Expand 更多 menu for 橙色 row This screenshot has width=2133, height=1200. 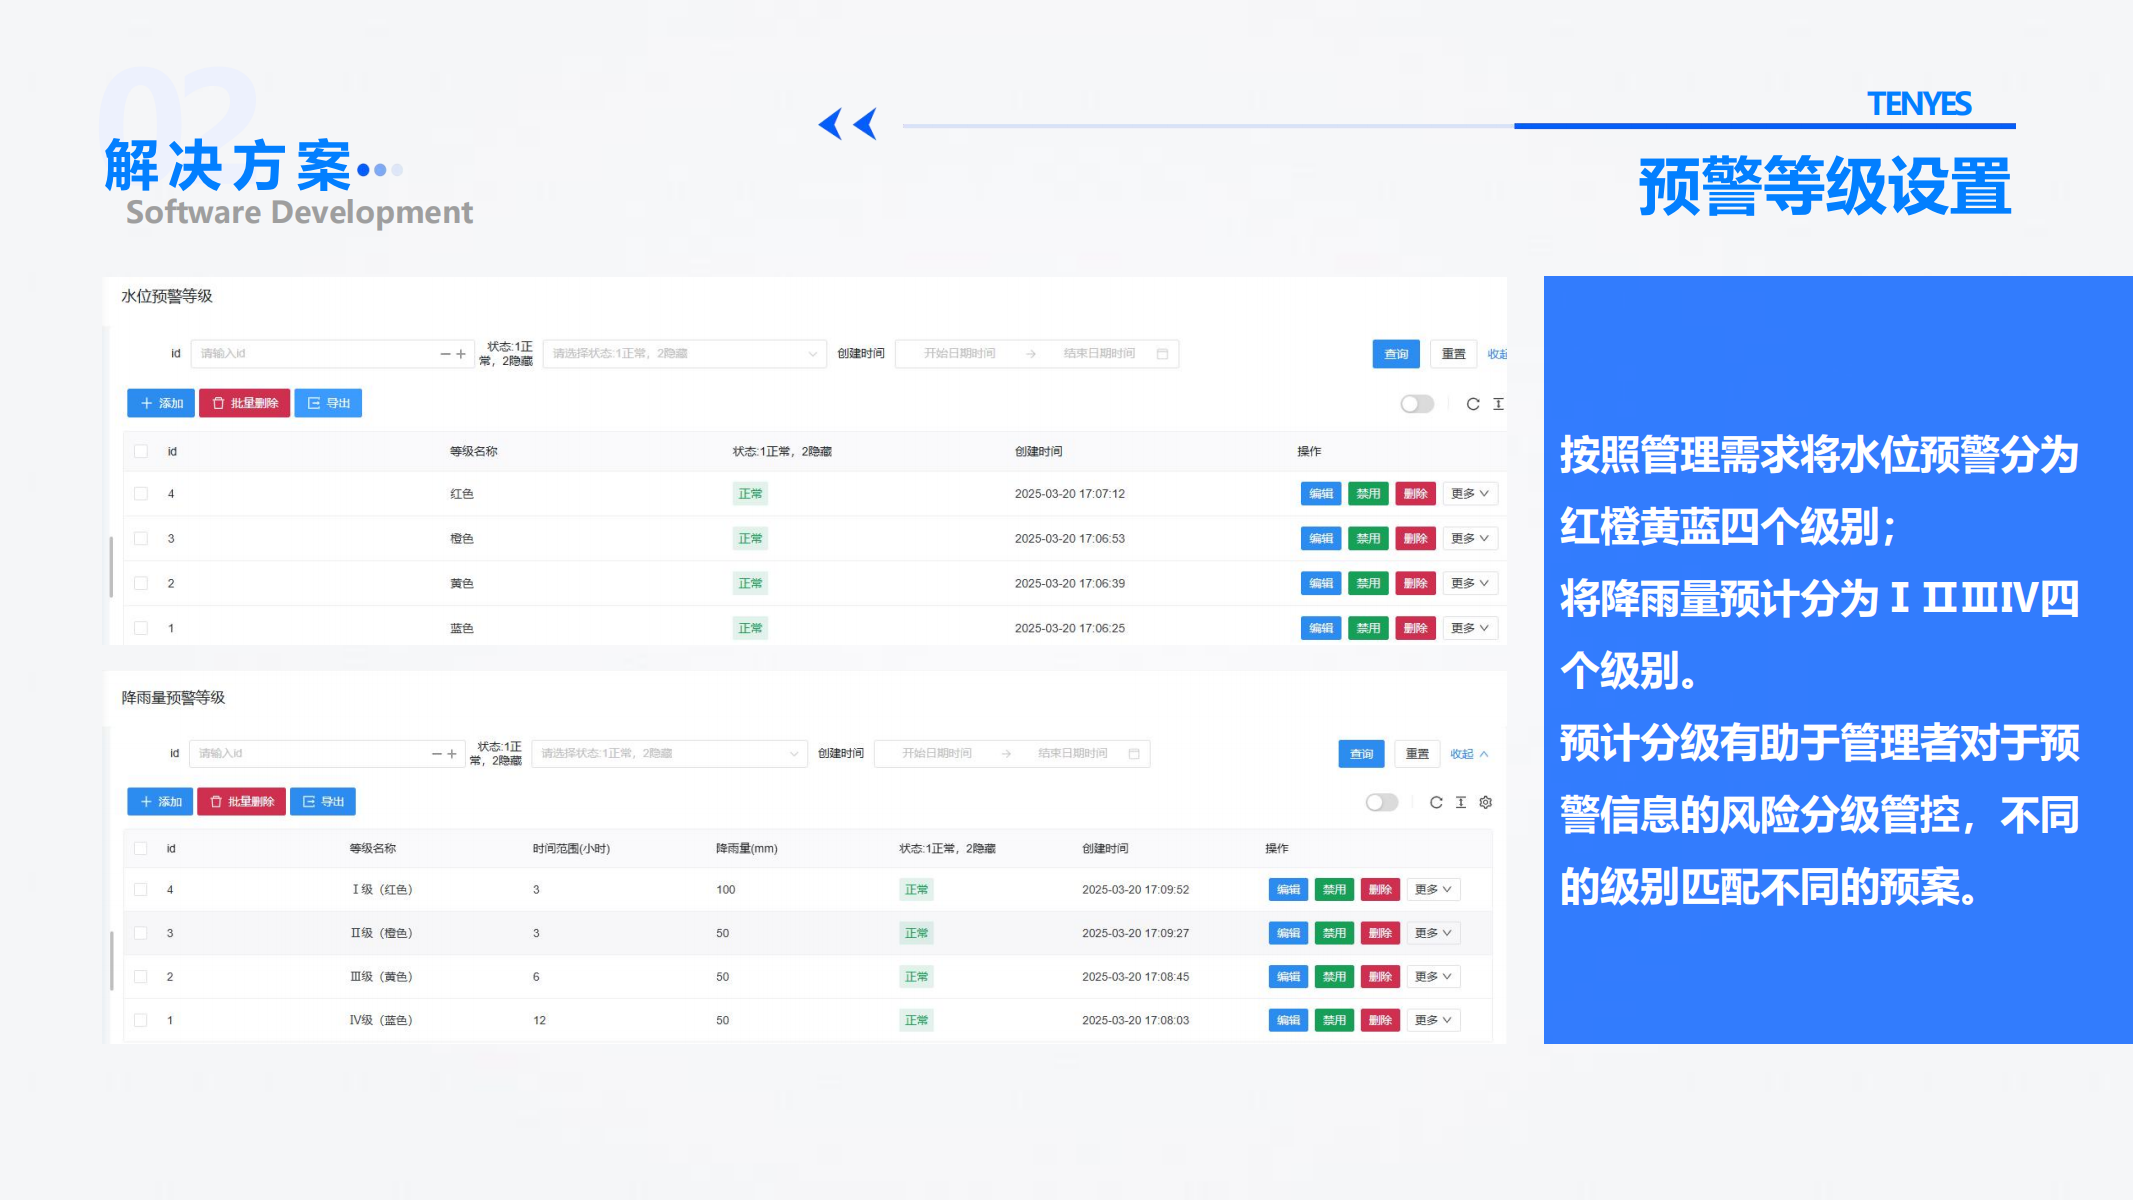pos(1469,539)
